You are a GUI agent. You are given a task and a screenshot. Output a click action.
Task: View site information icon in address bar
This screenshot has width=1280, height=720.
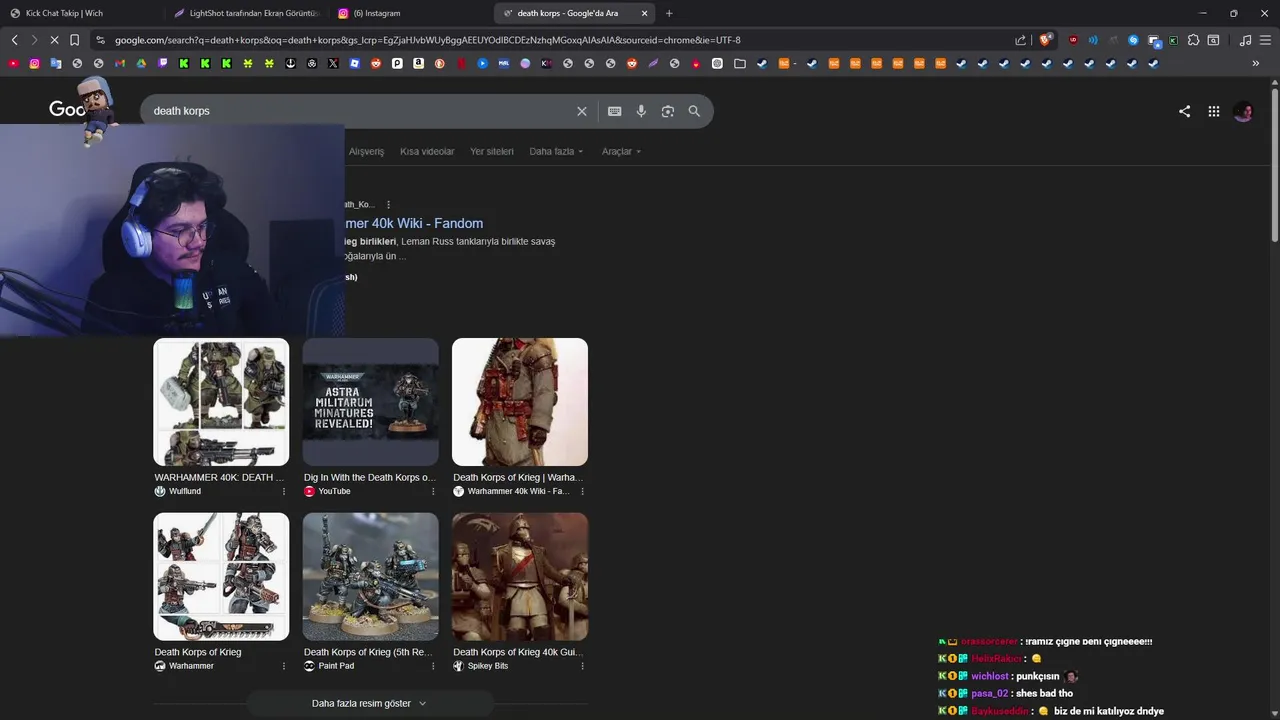(100, 40)
